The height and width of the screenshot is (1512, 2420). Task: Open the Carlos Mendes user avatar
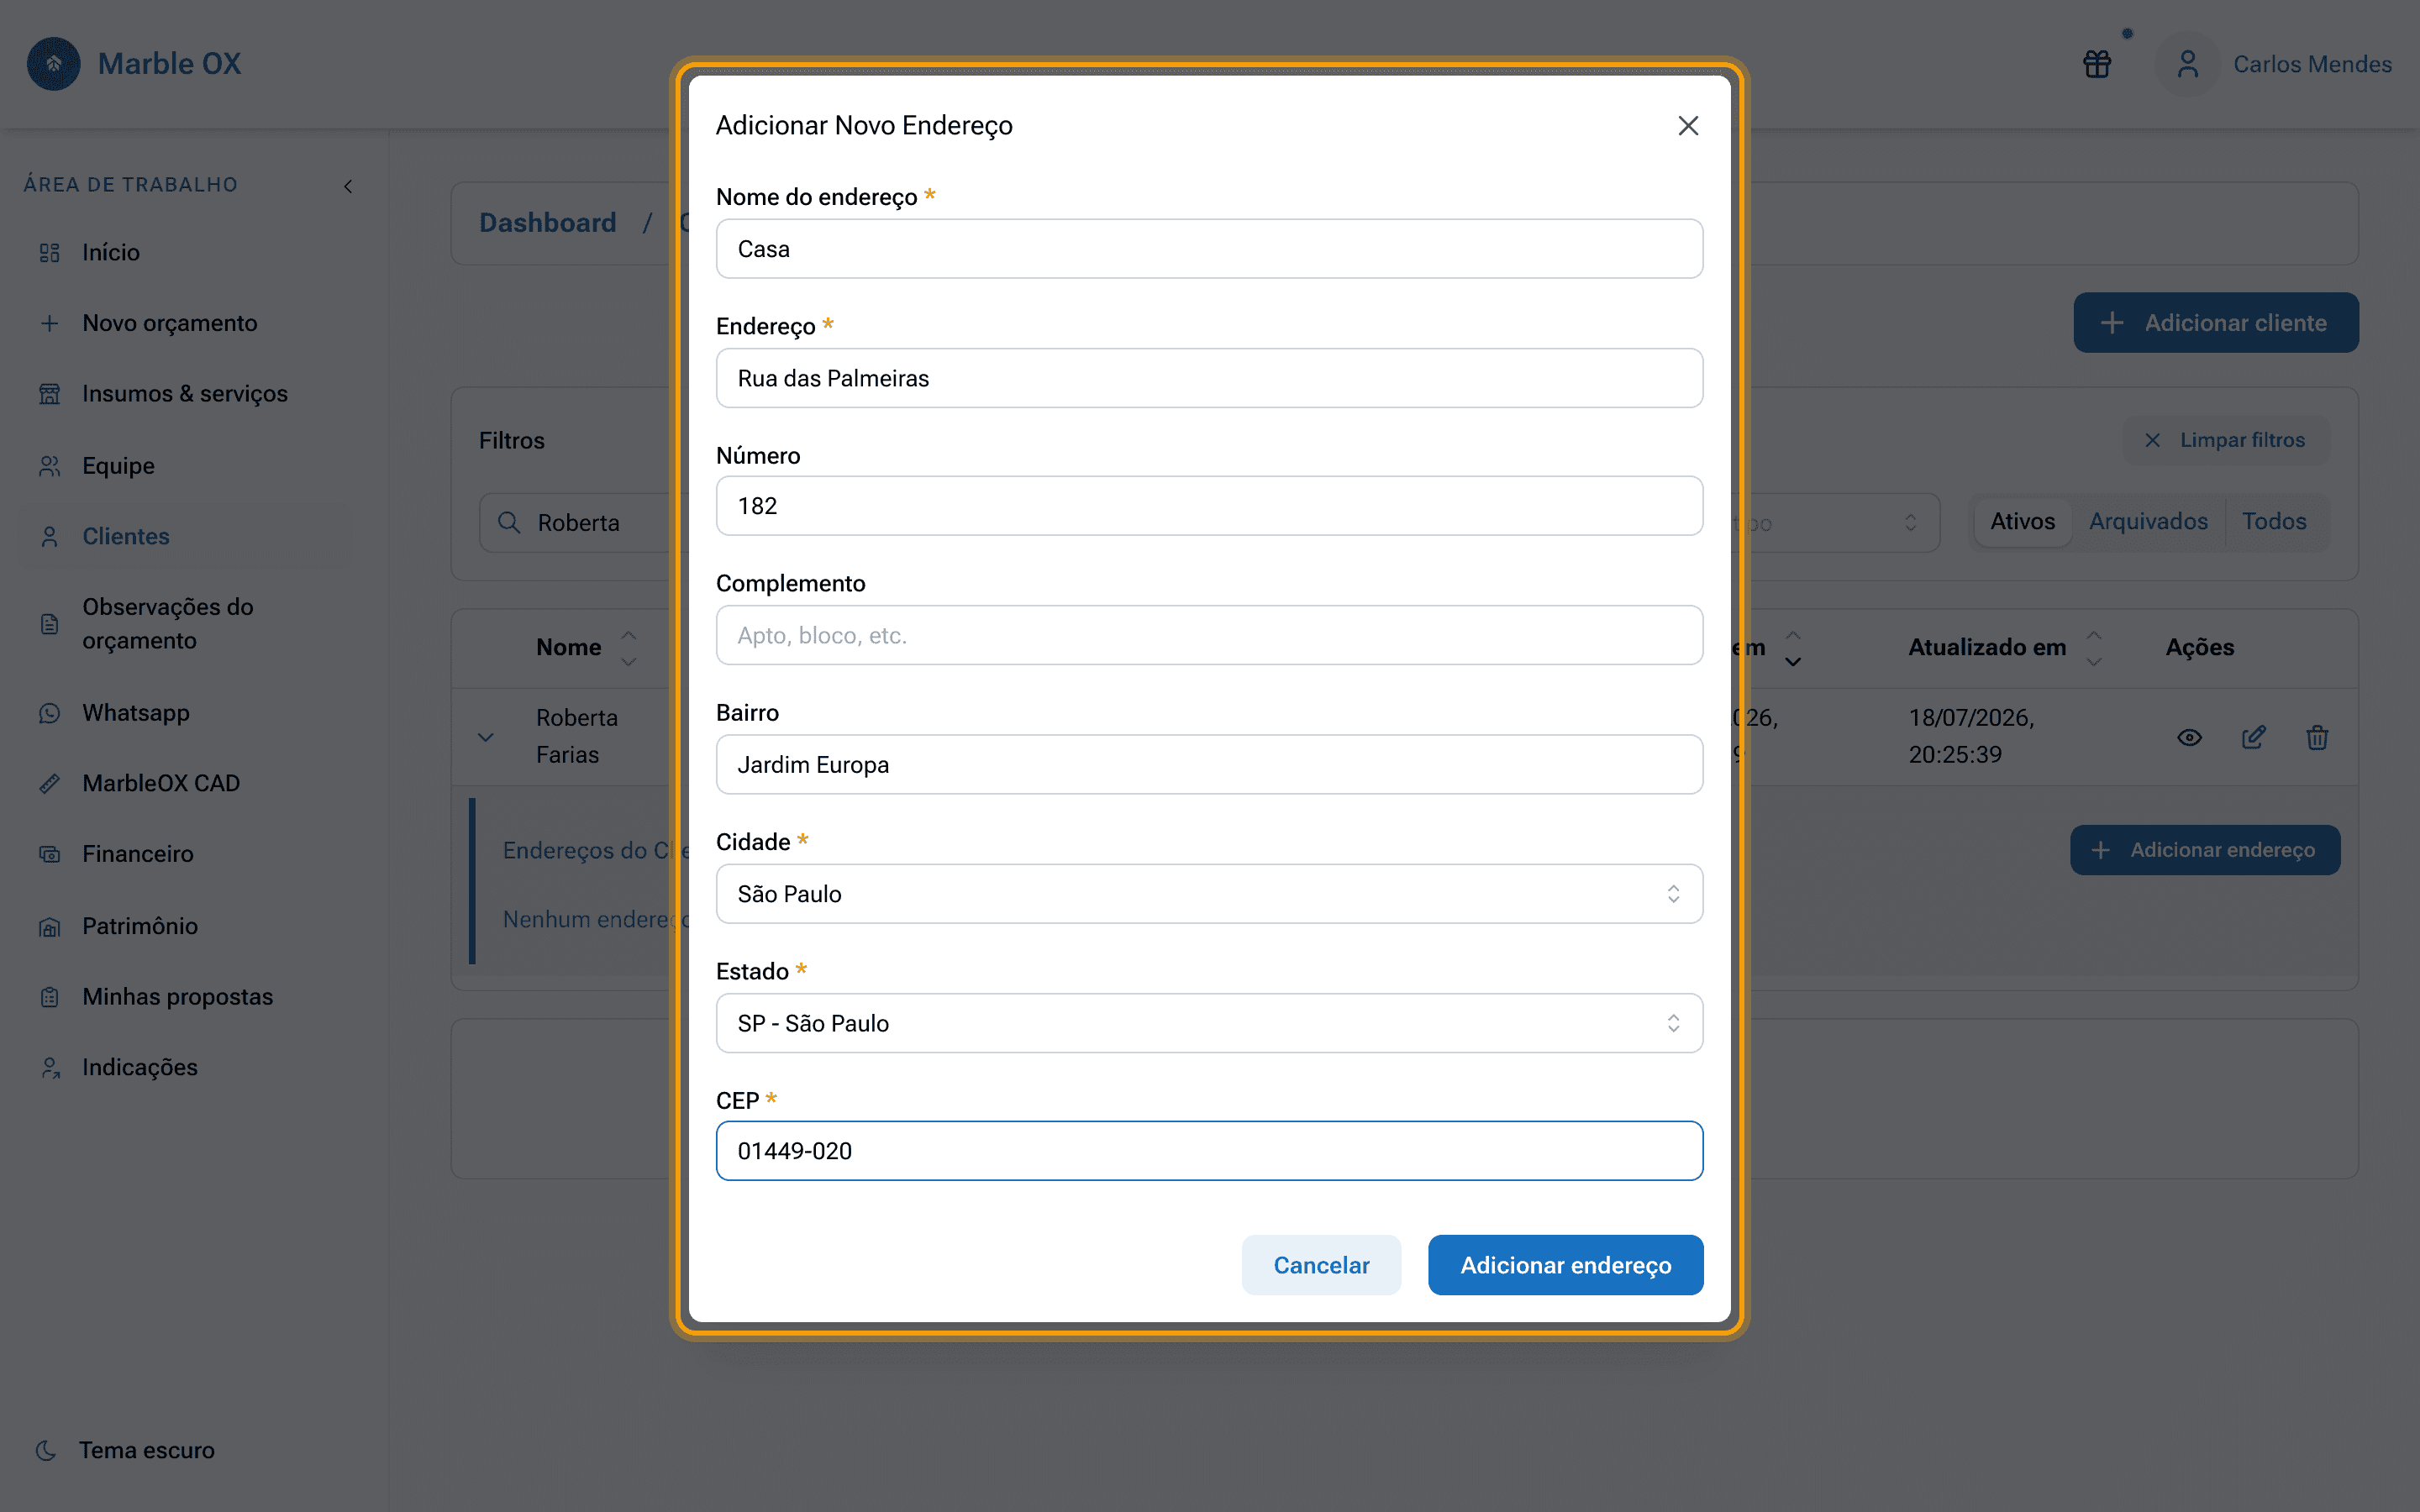click(2188, 64)
